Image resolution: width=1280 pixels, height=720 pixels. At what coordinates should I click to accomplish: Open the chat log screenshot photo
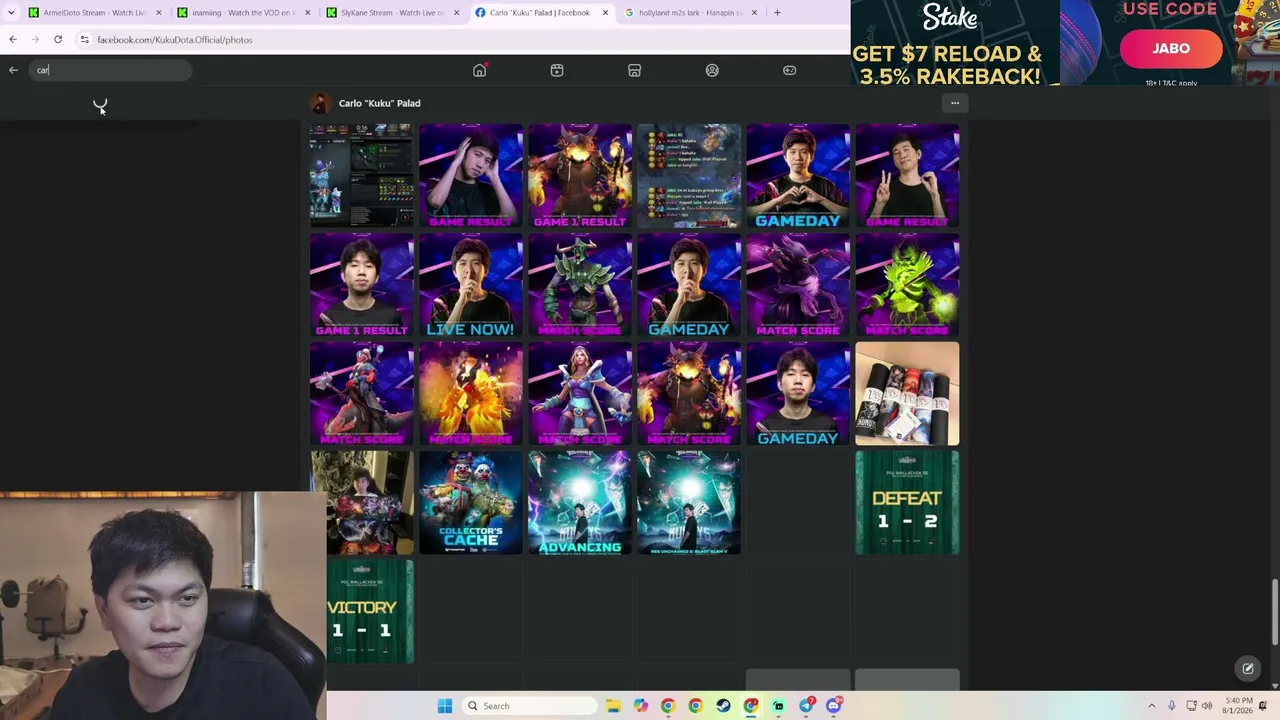(x=689, y=175)
